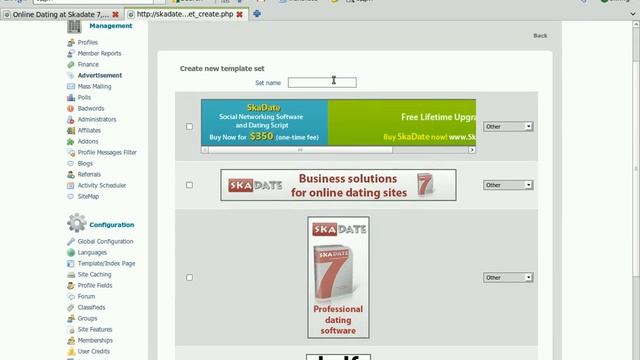Click the Referrals icon
Viewport: 640px width, 360px height.
71,175
